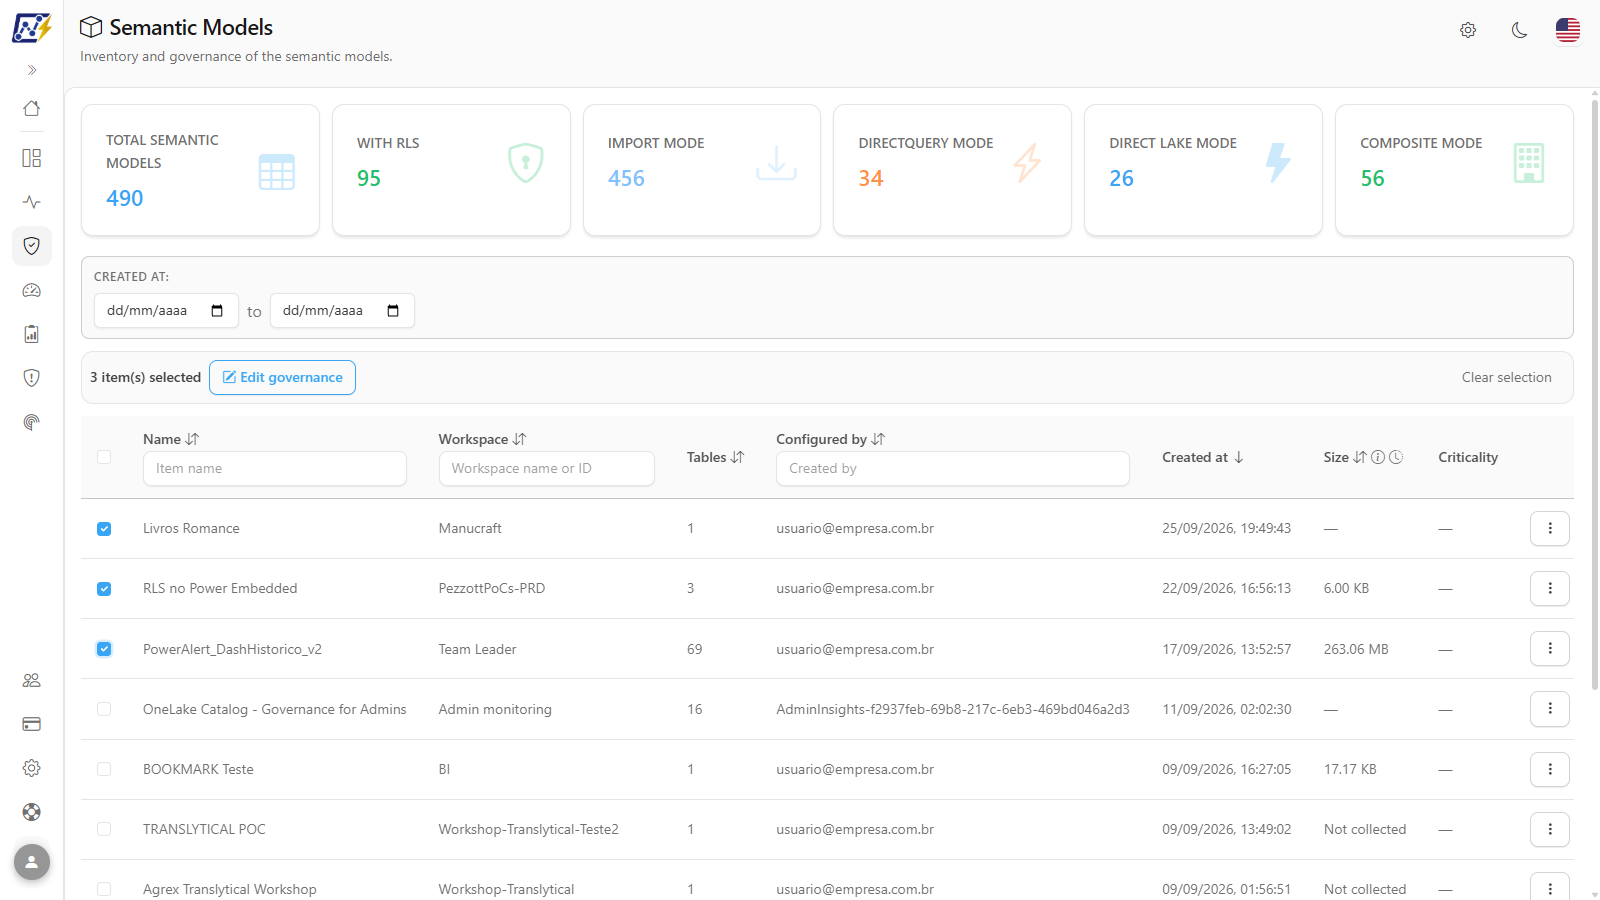Viewport: 1600px width, 900px height.
Task: Open actions menu for Livros Romance row
Action: coord(1550,528)
